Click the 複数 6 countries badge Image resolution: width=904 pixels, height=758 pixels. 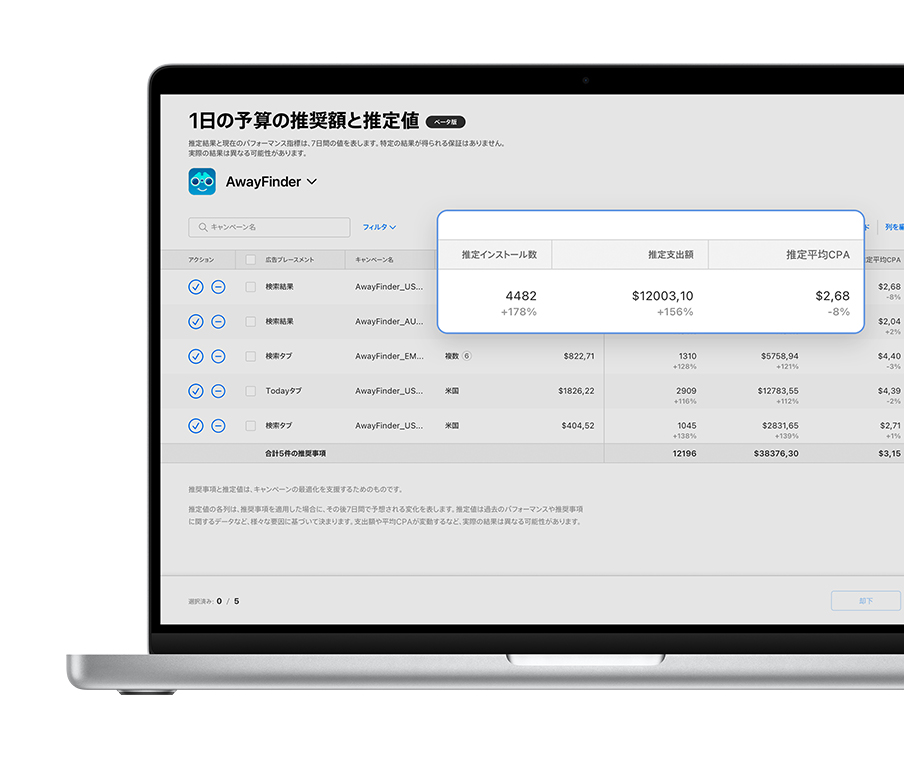click(457, 356)
